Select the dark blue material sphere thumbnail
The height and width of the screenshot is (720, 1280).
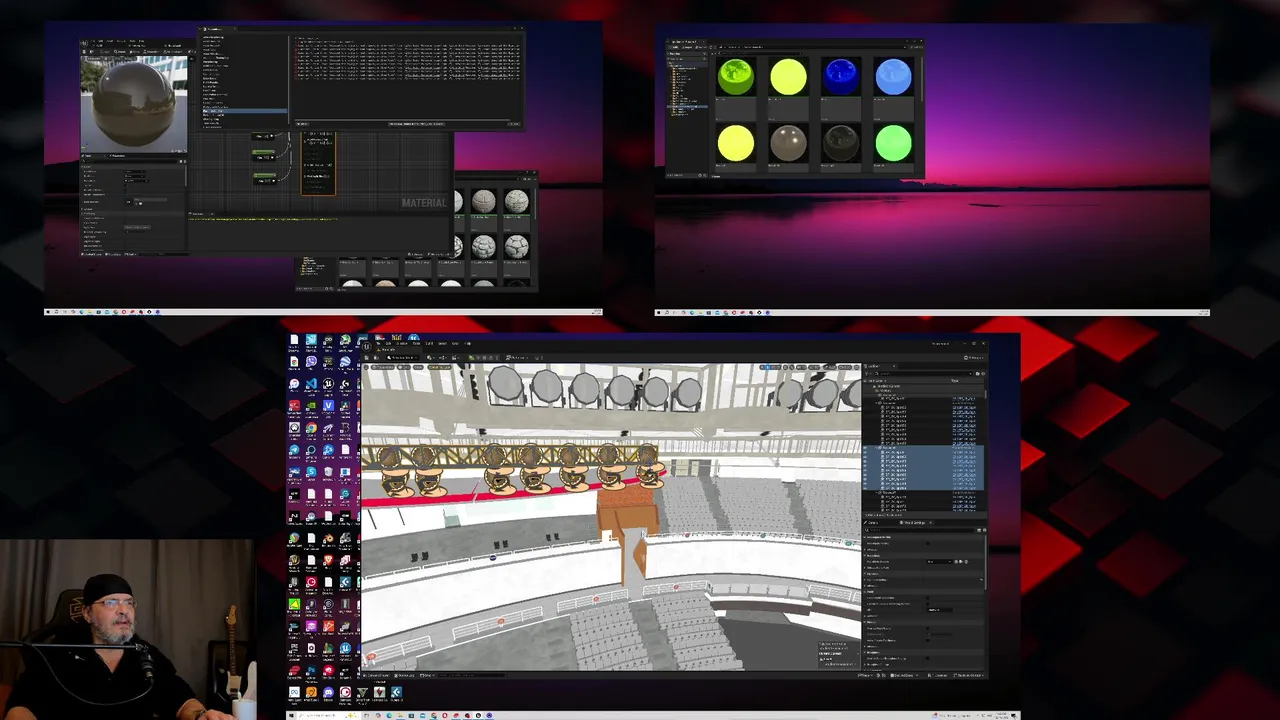pos(841,76)
